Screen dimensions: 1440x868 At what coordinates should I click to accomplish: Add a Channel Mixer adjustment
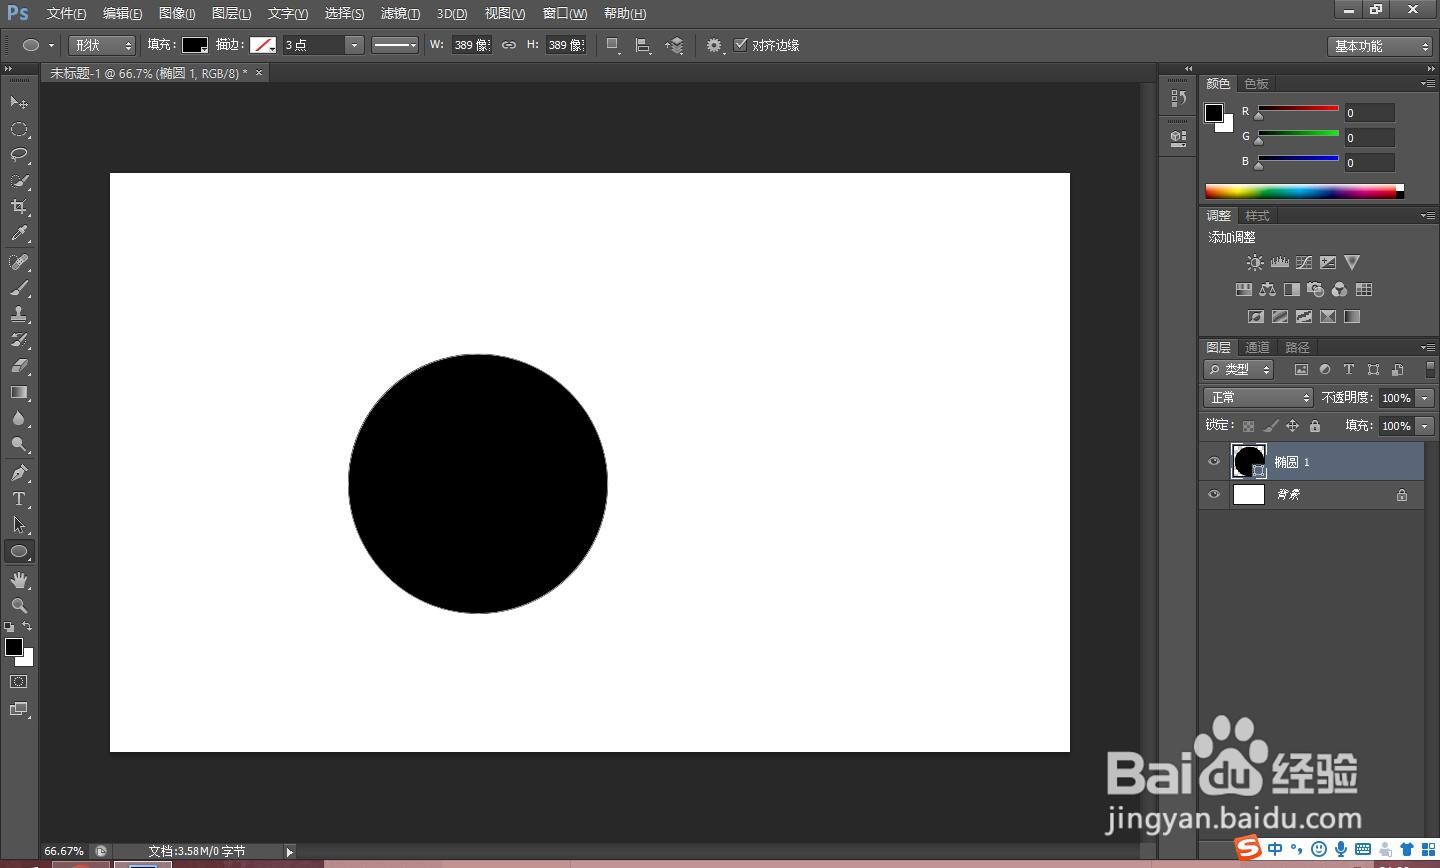coord(1340,290)
